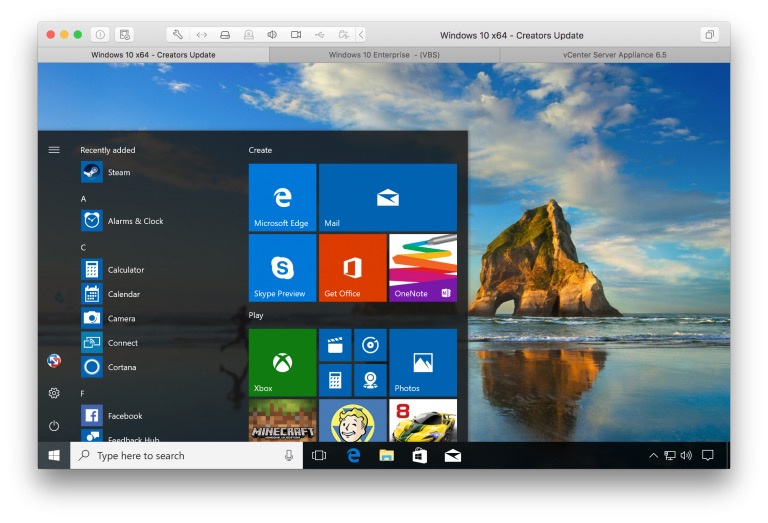Switch to Windows 10 Enterprise (VBS) tab
768x523 pixels.
click(384, 55)
